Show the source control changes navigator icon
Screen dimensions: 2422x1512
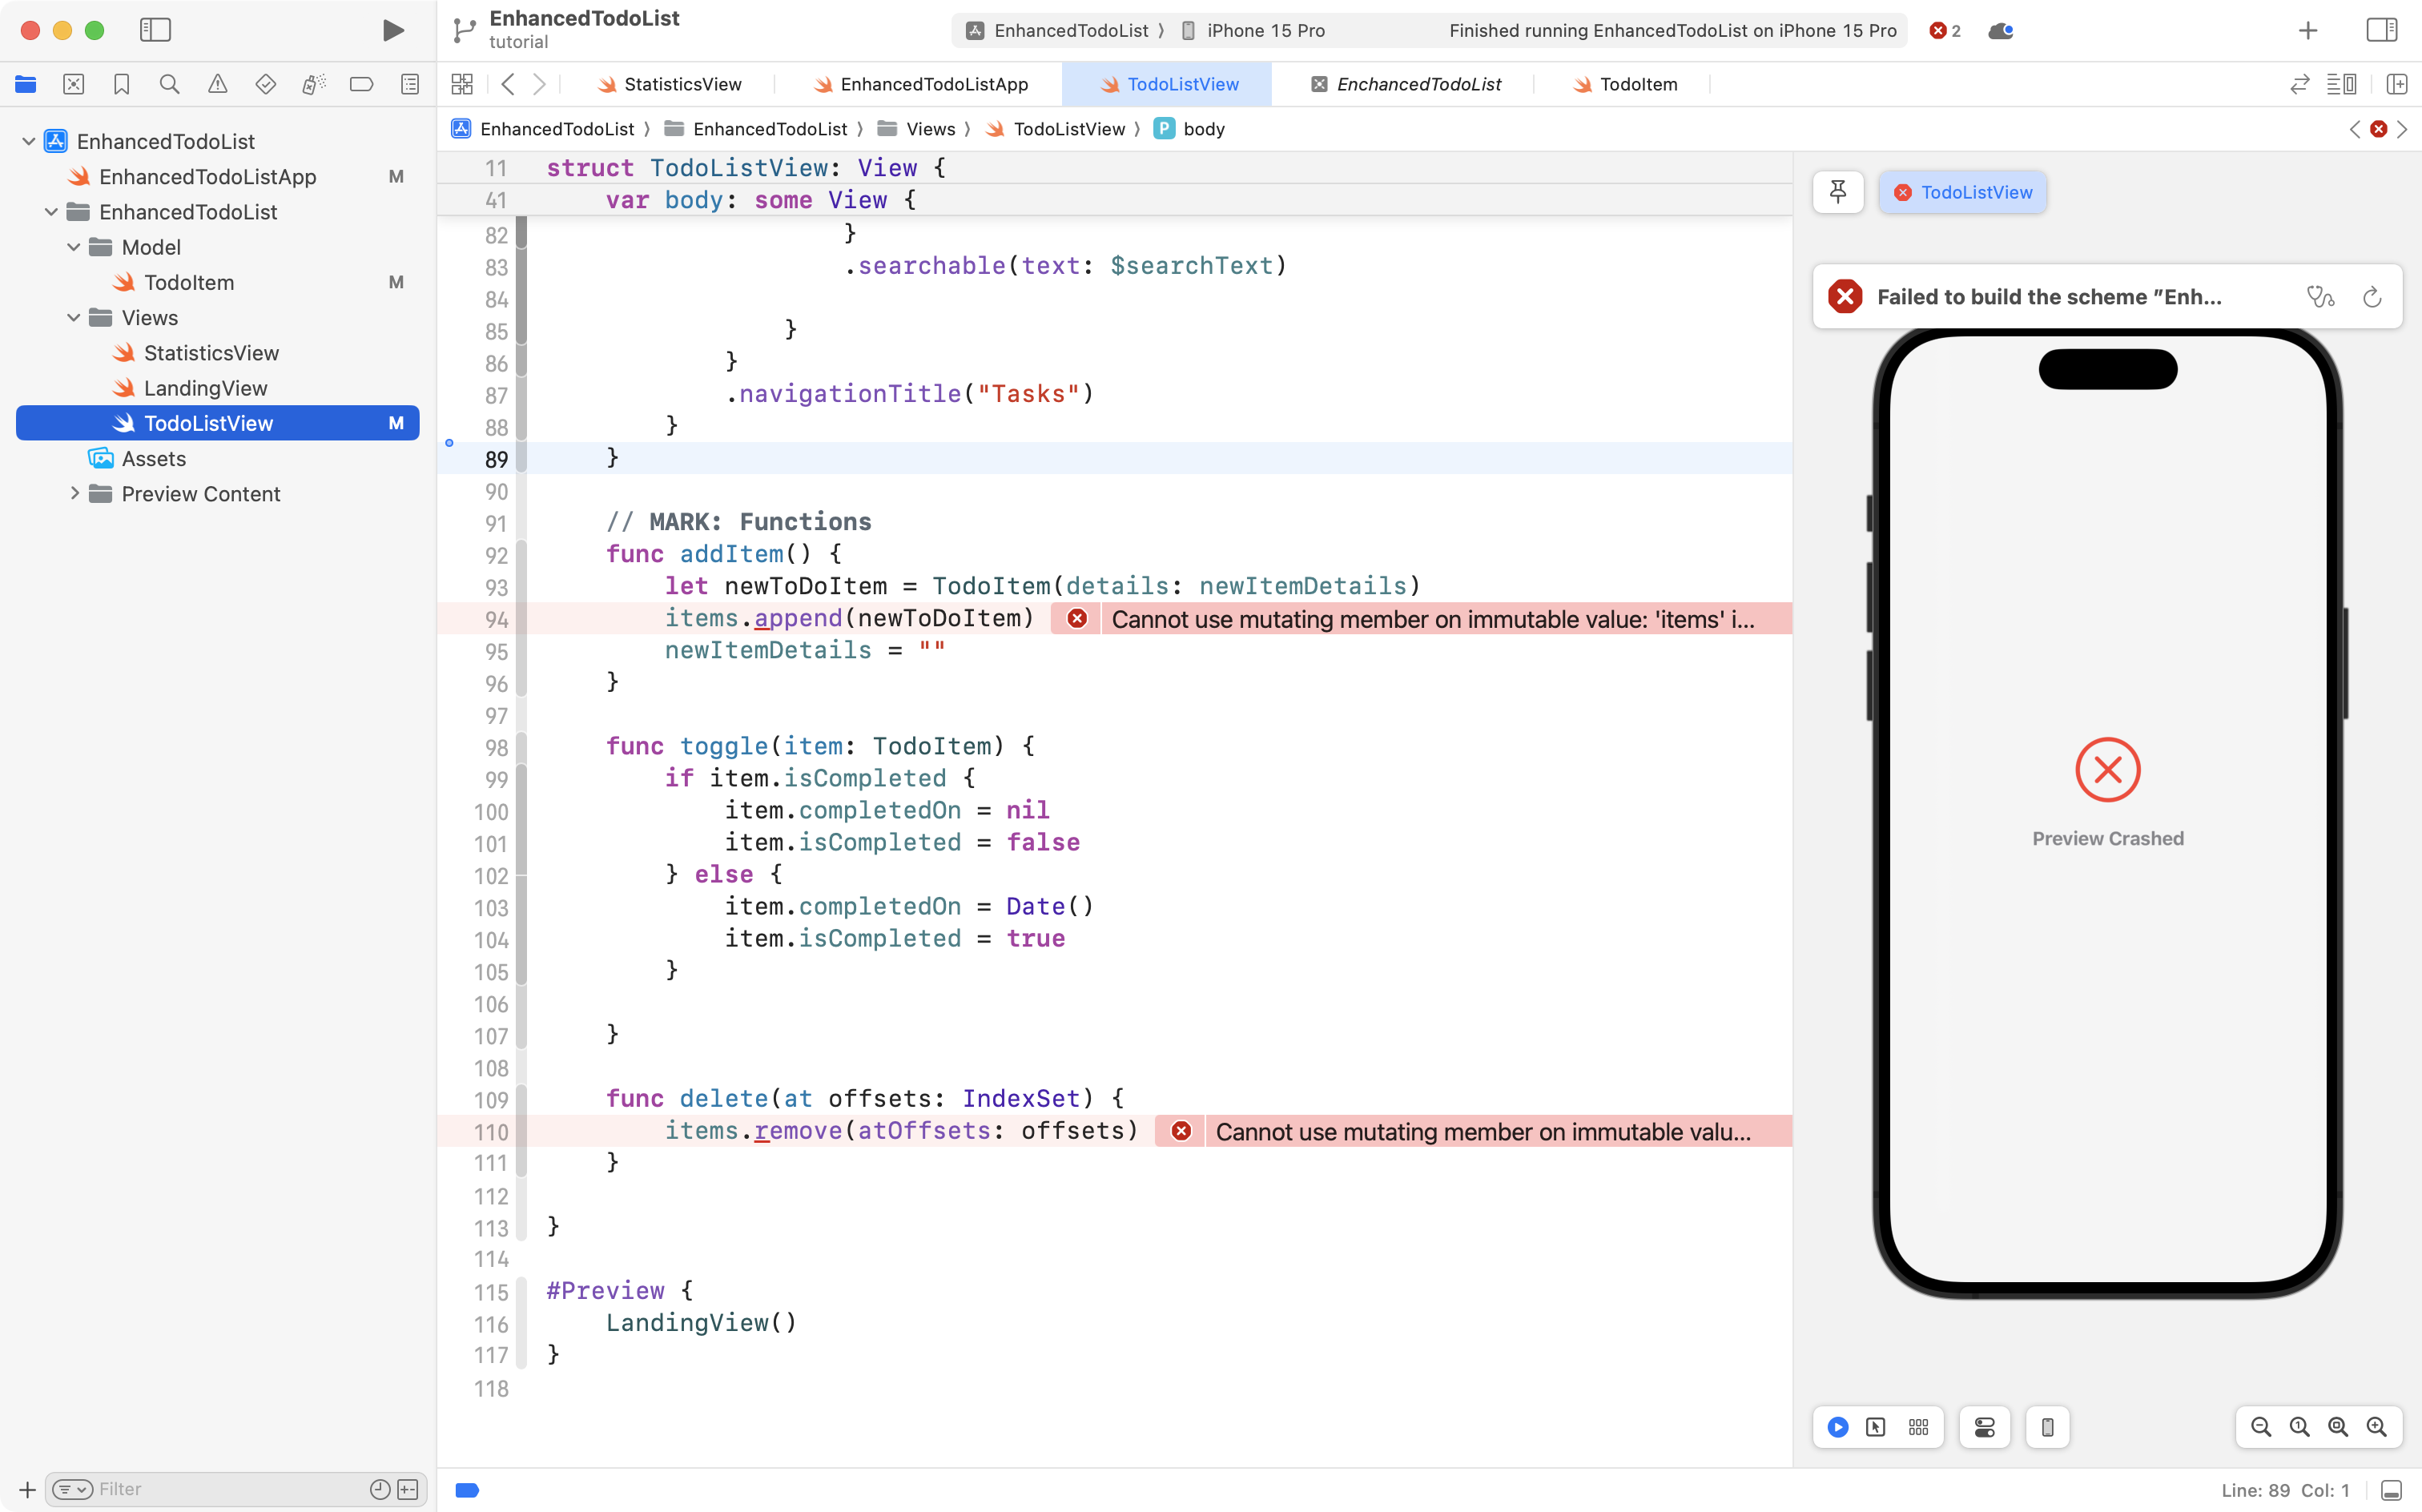(x=73, y=84)
